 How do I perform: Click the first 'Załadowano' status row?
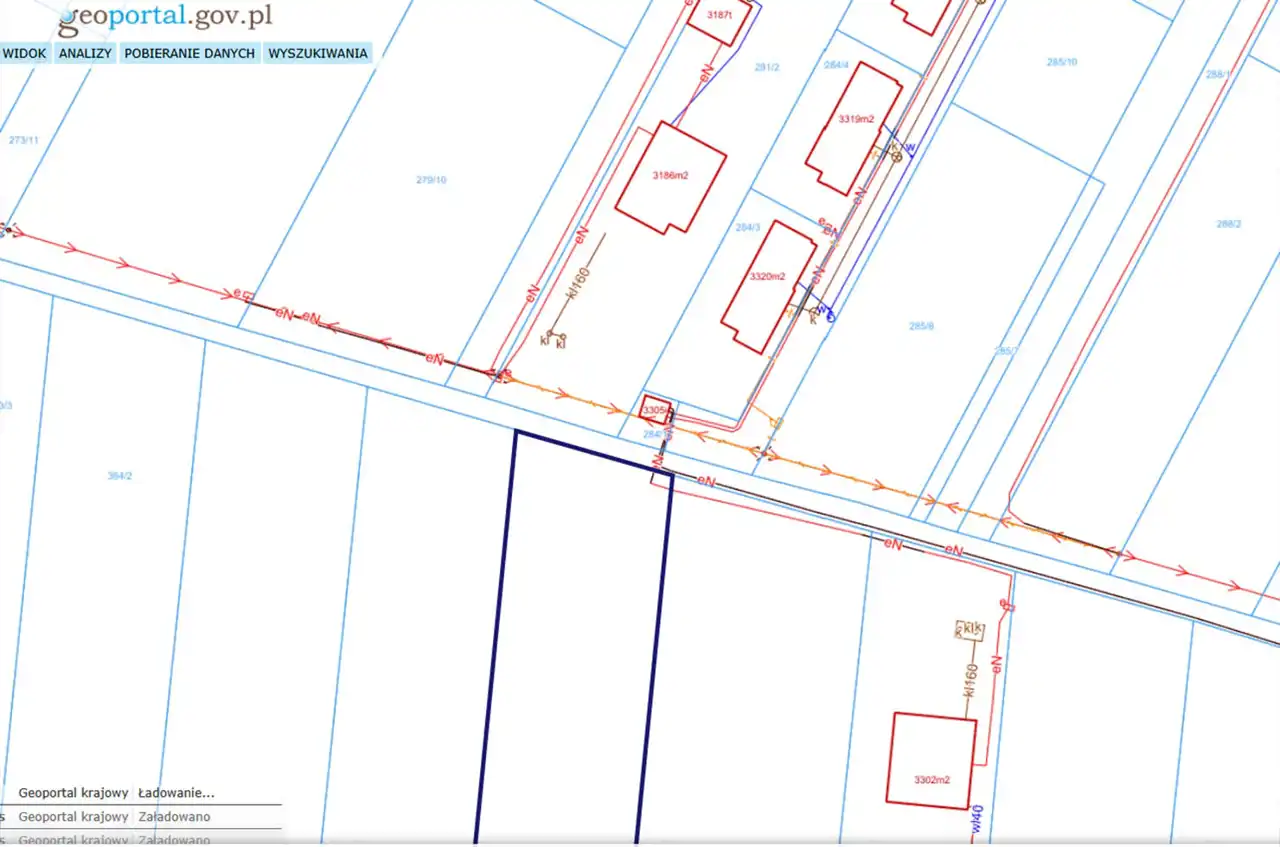coord(174,817)
